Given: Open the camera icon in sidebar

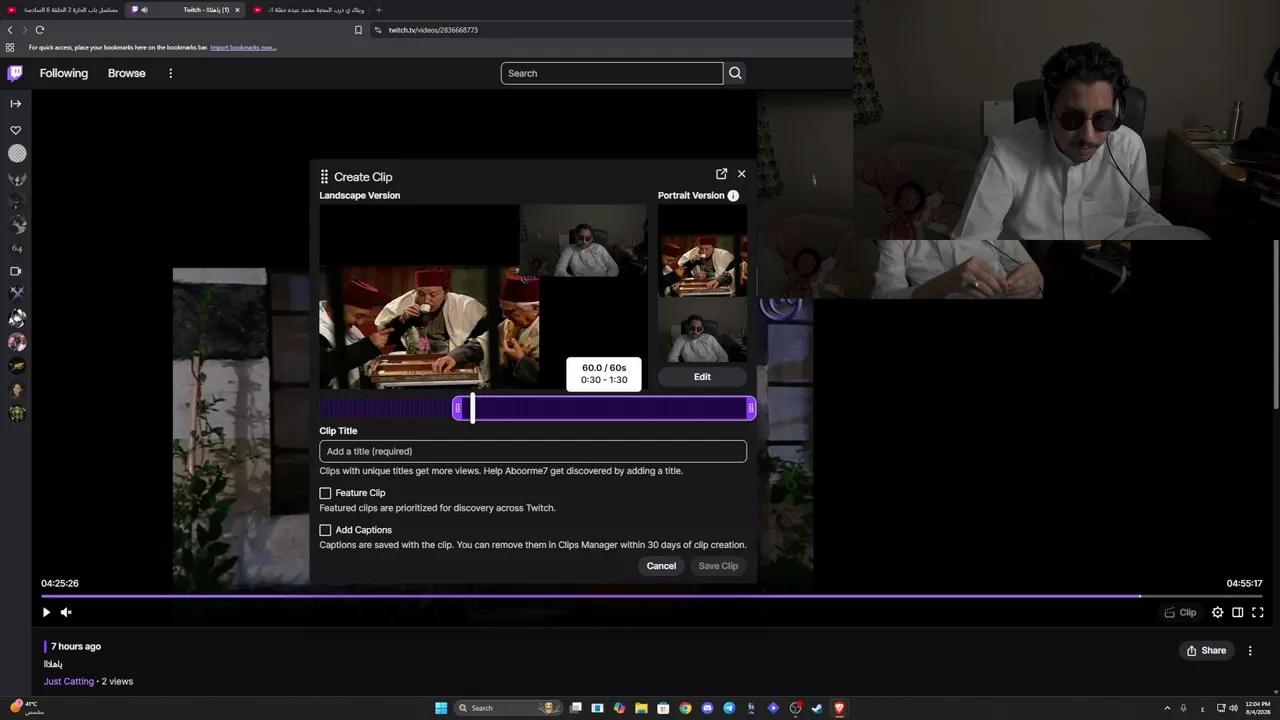Looking at the screenshot, I should pyautogui.click(x=16, y=271).
